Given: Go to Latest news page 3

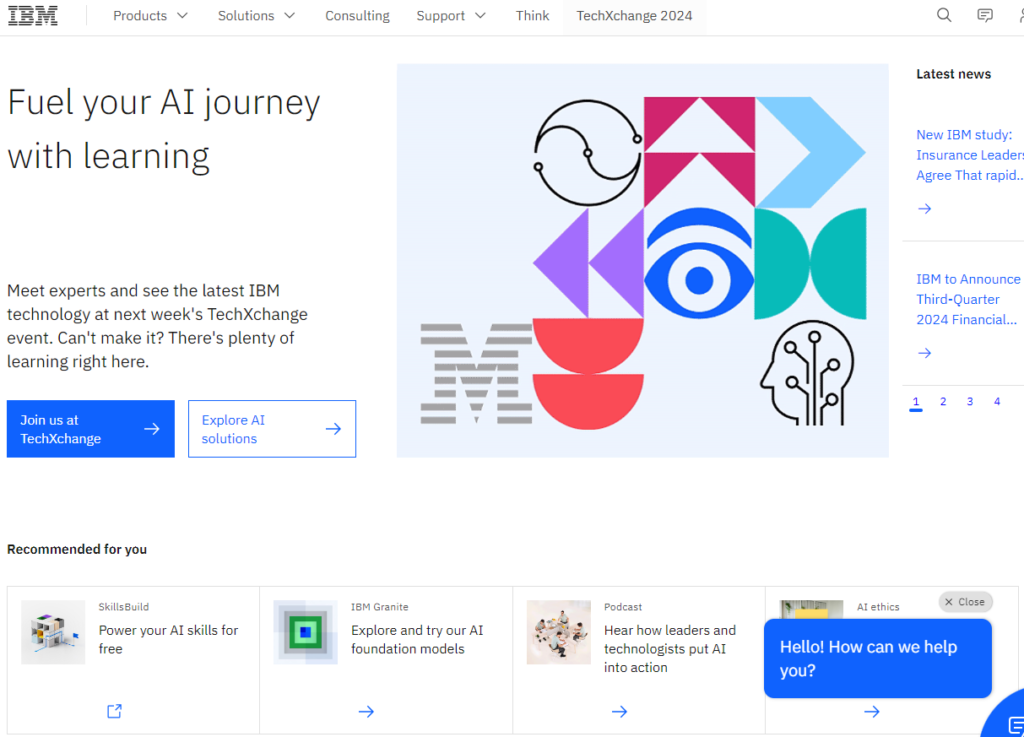Looking at the screenshot, I should coord(970,401).
